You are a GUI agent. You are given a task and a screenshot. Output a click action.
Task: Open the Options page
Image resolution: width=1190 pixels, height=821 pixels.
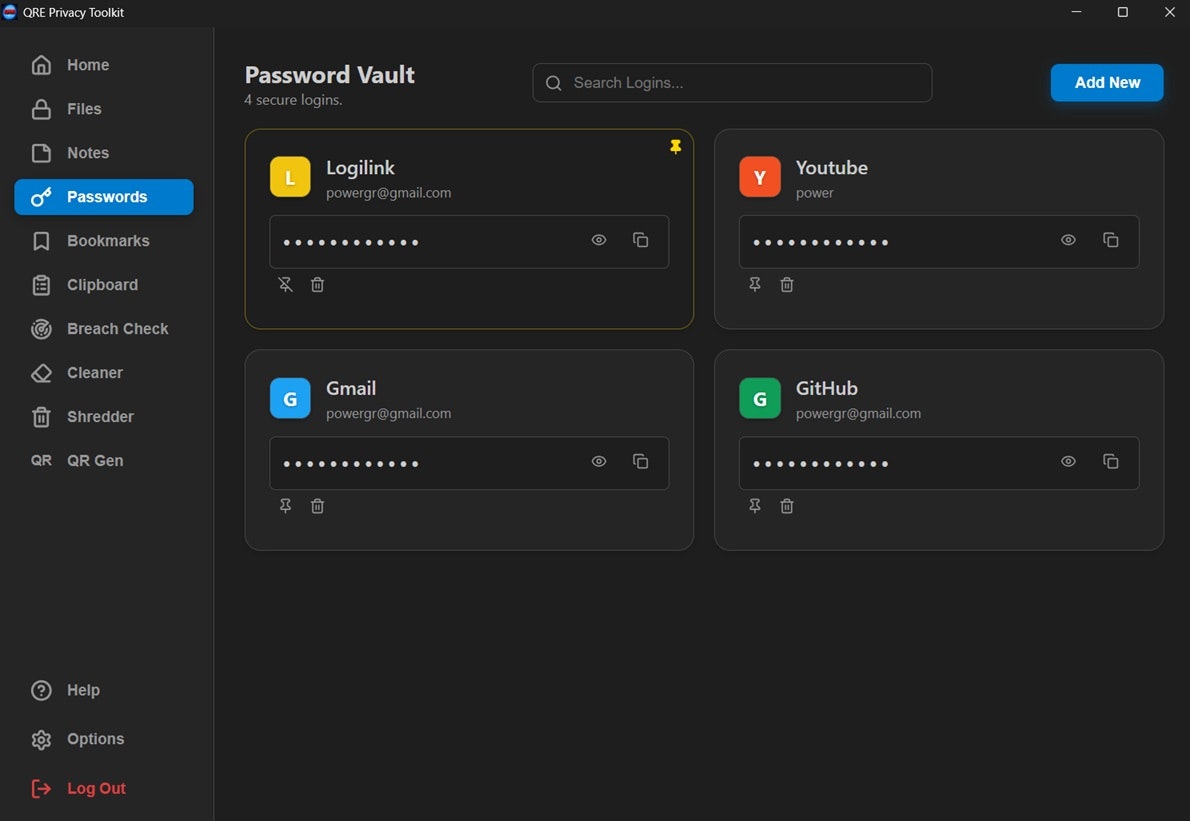94,738
